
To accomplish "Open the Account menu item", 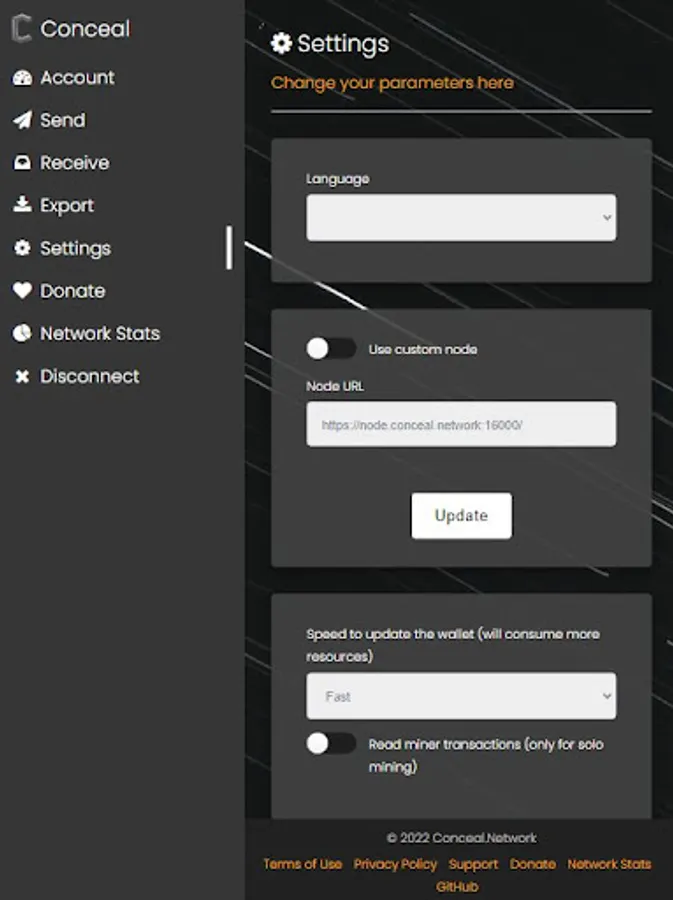I will tap(77, 77).
